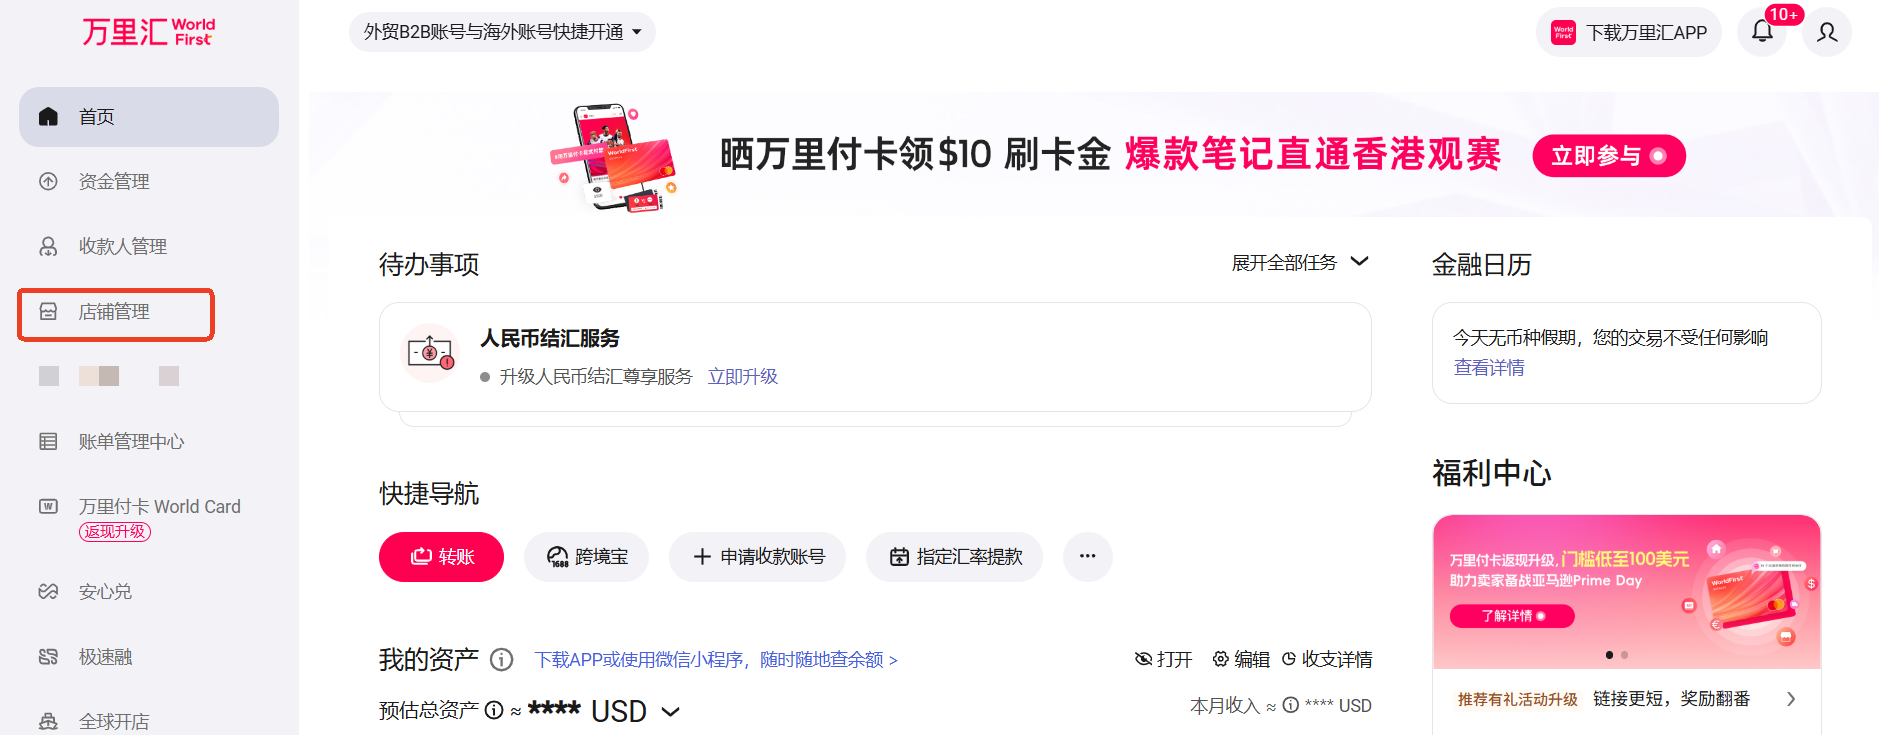The width and height of the screenshot is (1879, 735).
Task: Click the more options ellipsis button
Action: point(1088,557)
